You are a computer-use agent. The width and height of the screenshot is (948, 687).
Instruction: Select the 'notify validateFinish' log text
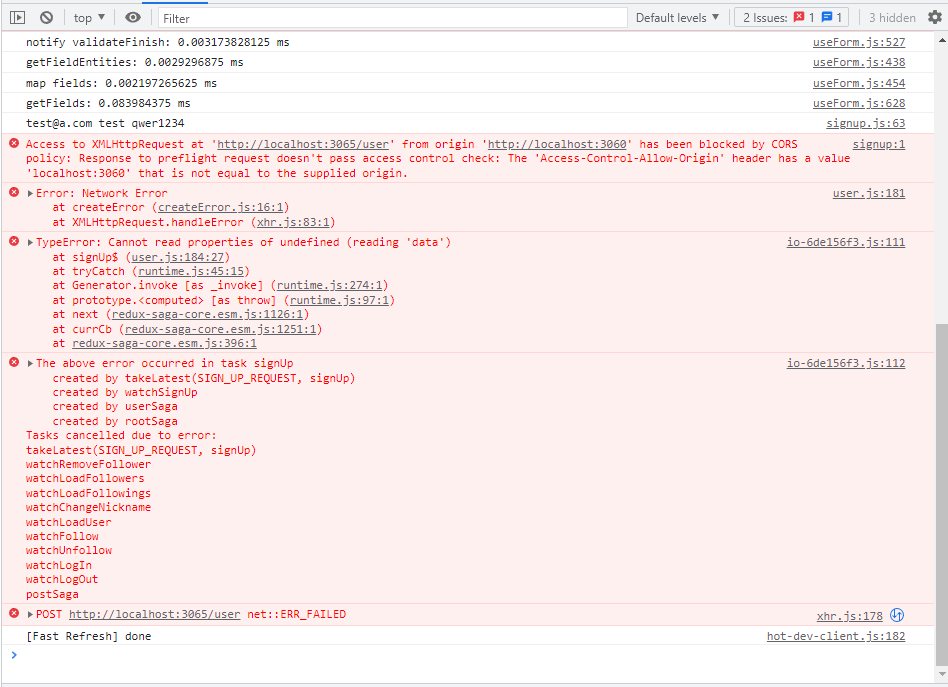158,42
